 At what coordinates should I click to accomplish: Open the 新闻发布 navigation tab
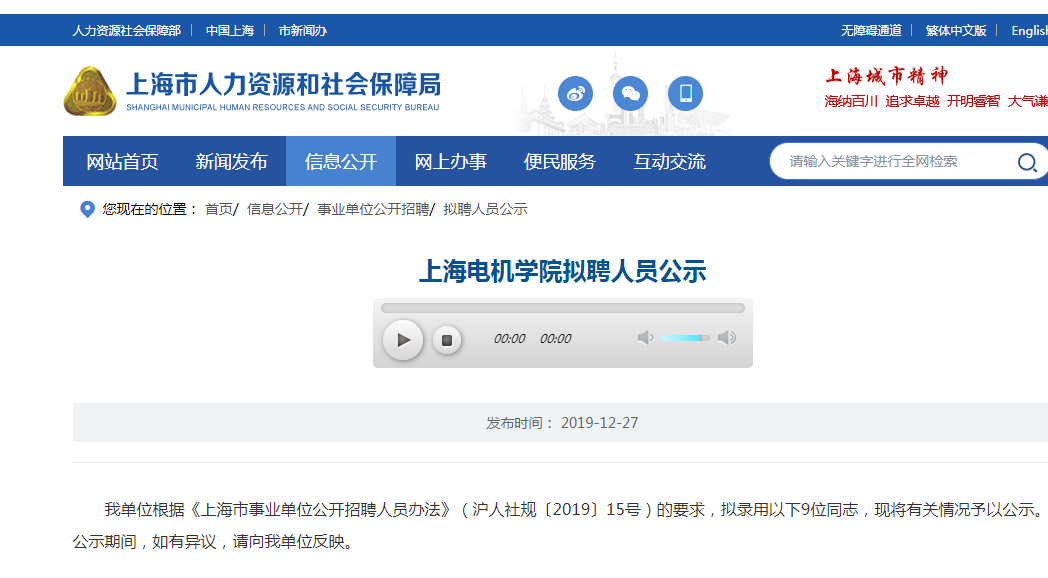pos(231,162)
